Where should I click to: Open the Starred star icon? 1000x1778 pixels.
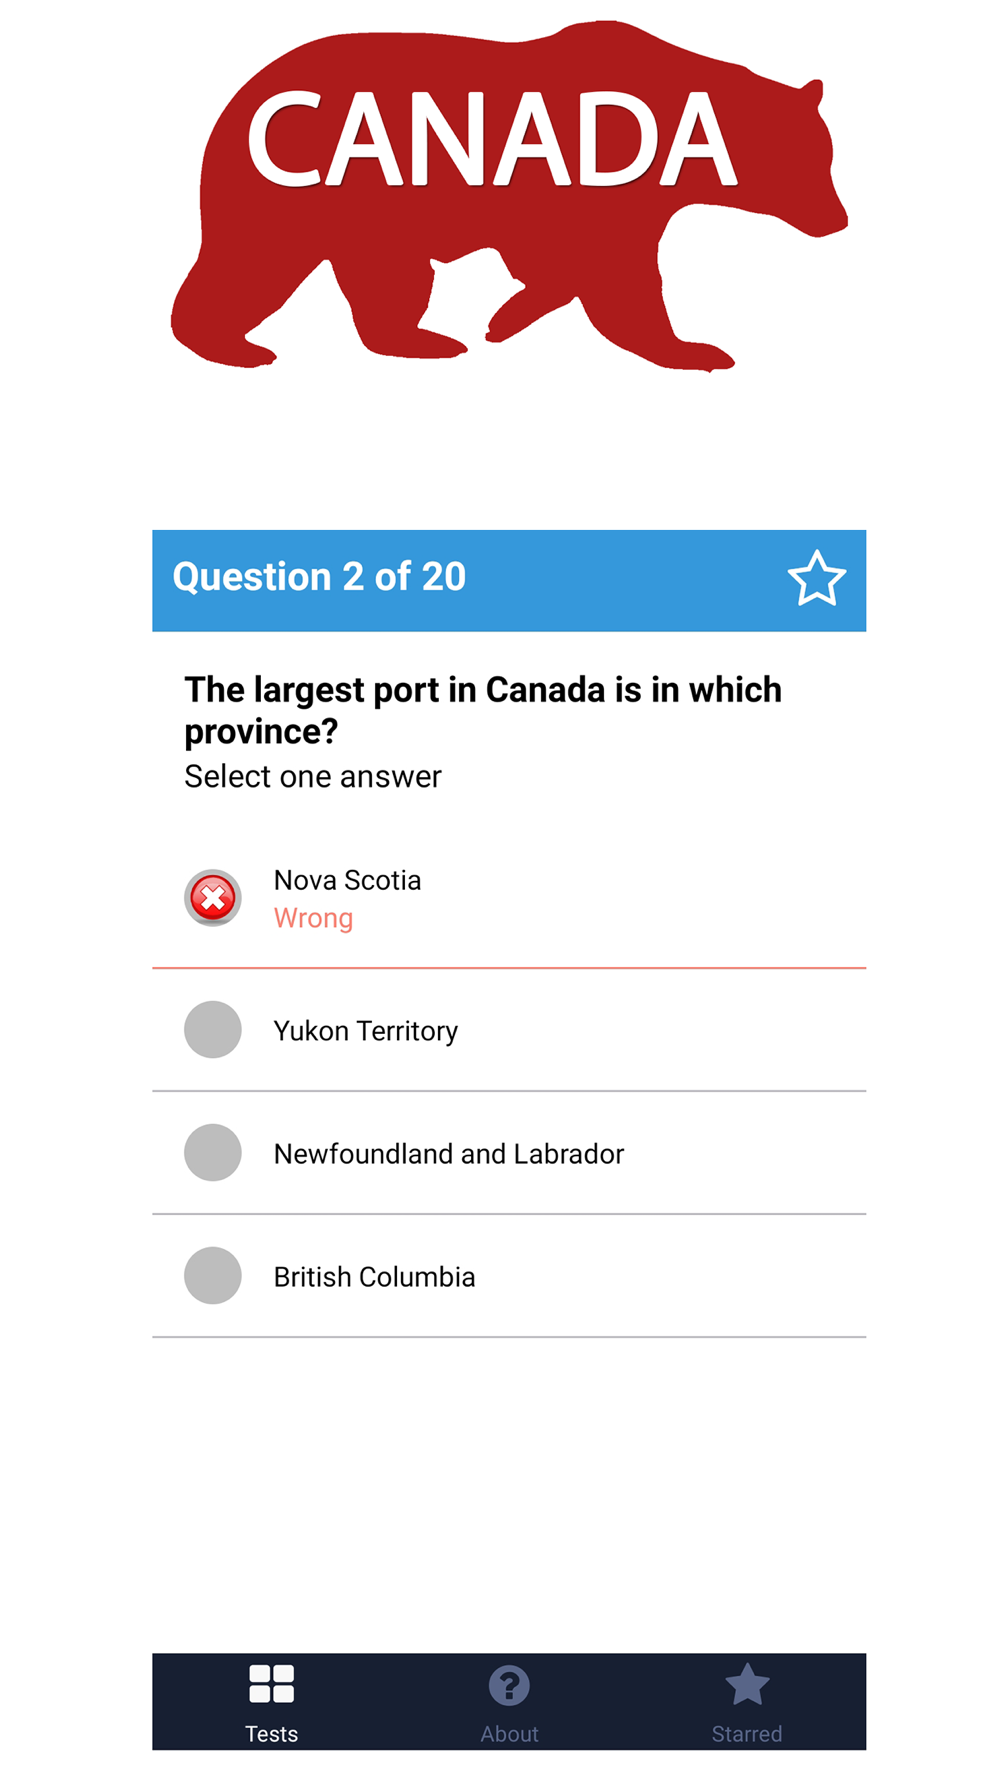tap(747, 1684)
